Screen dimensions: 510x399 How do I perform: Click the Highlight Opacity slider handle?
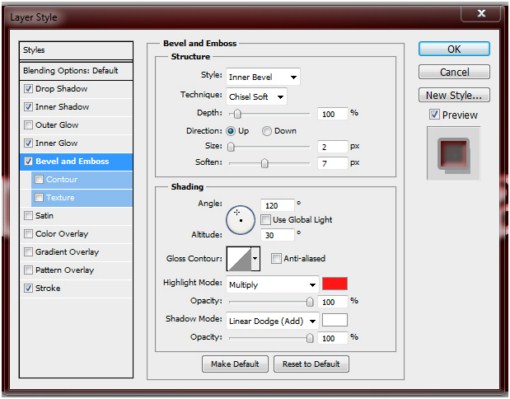click(310, 302)
